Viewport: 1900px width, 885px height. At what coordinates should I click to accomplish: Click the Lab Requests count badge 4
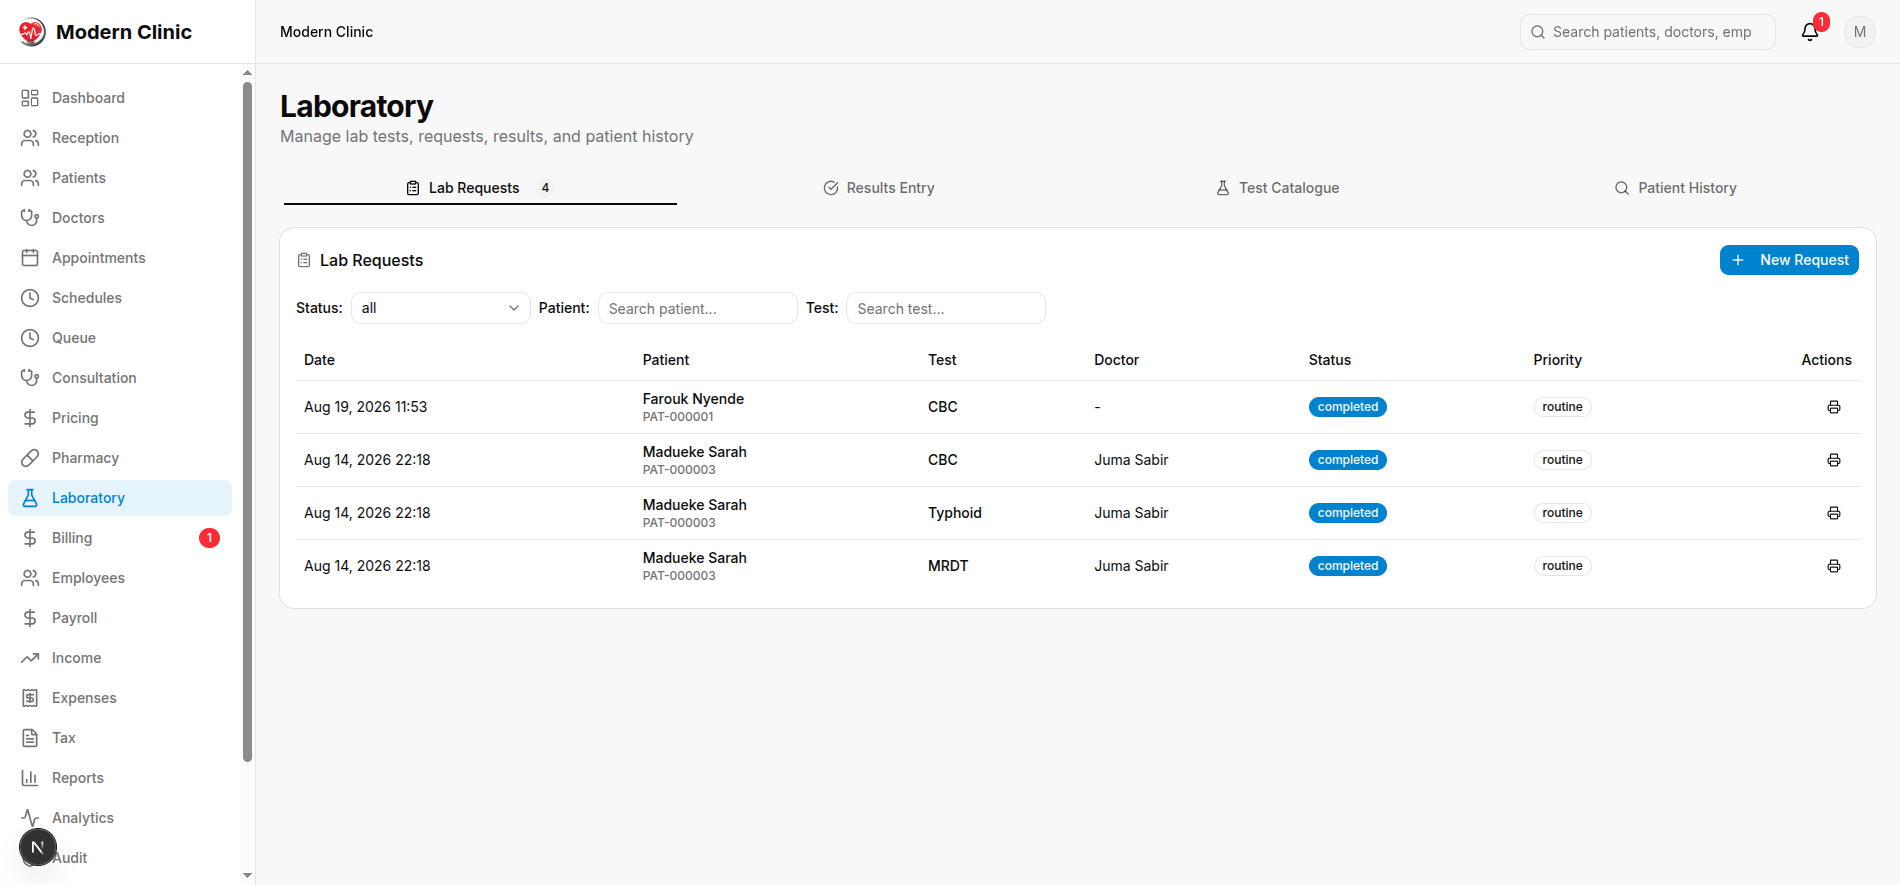point(545,188)
